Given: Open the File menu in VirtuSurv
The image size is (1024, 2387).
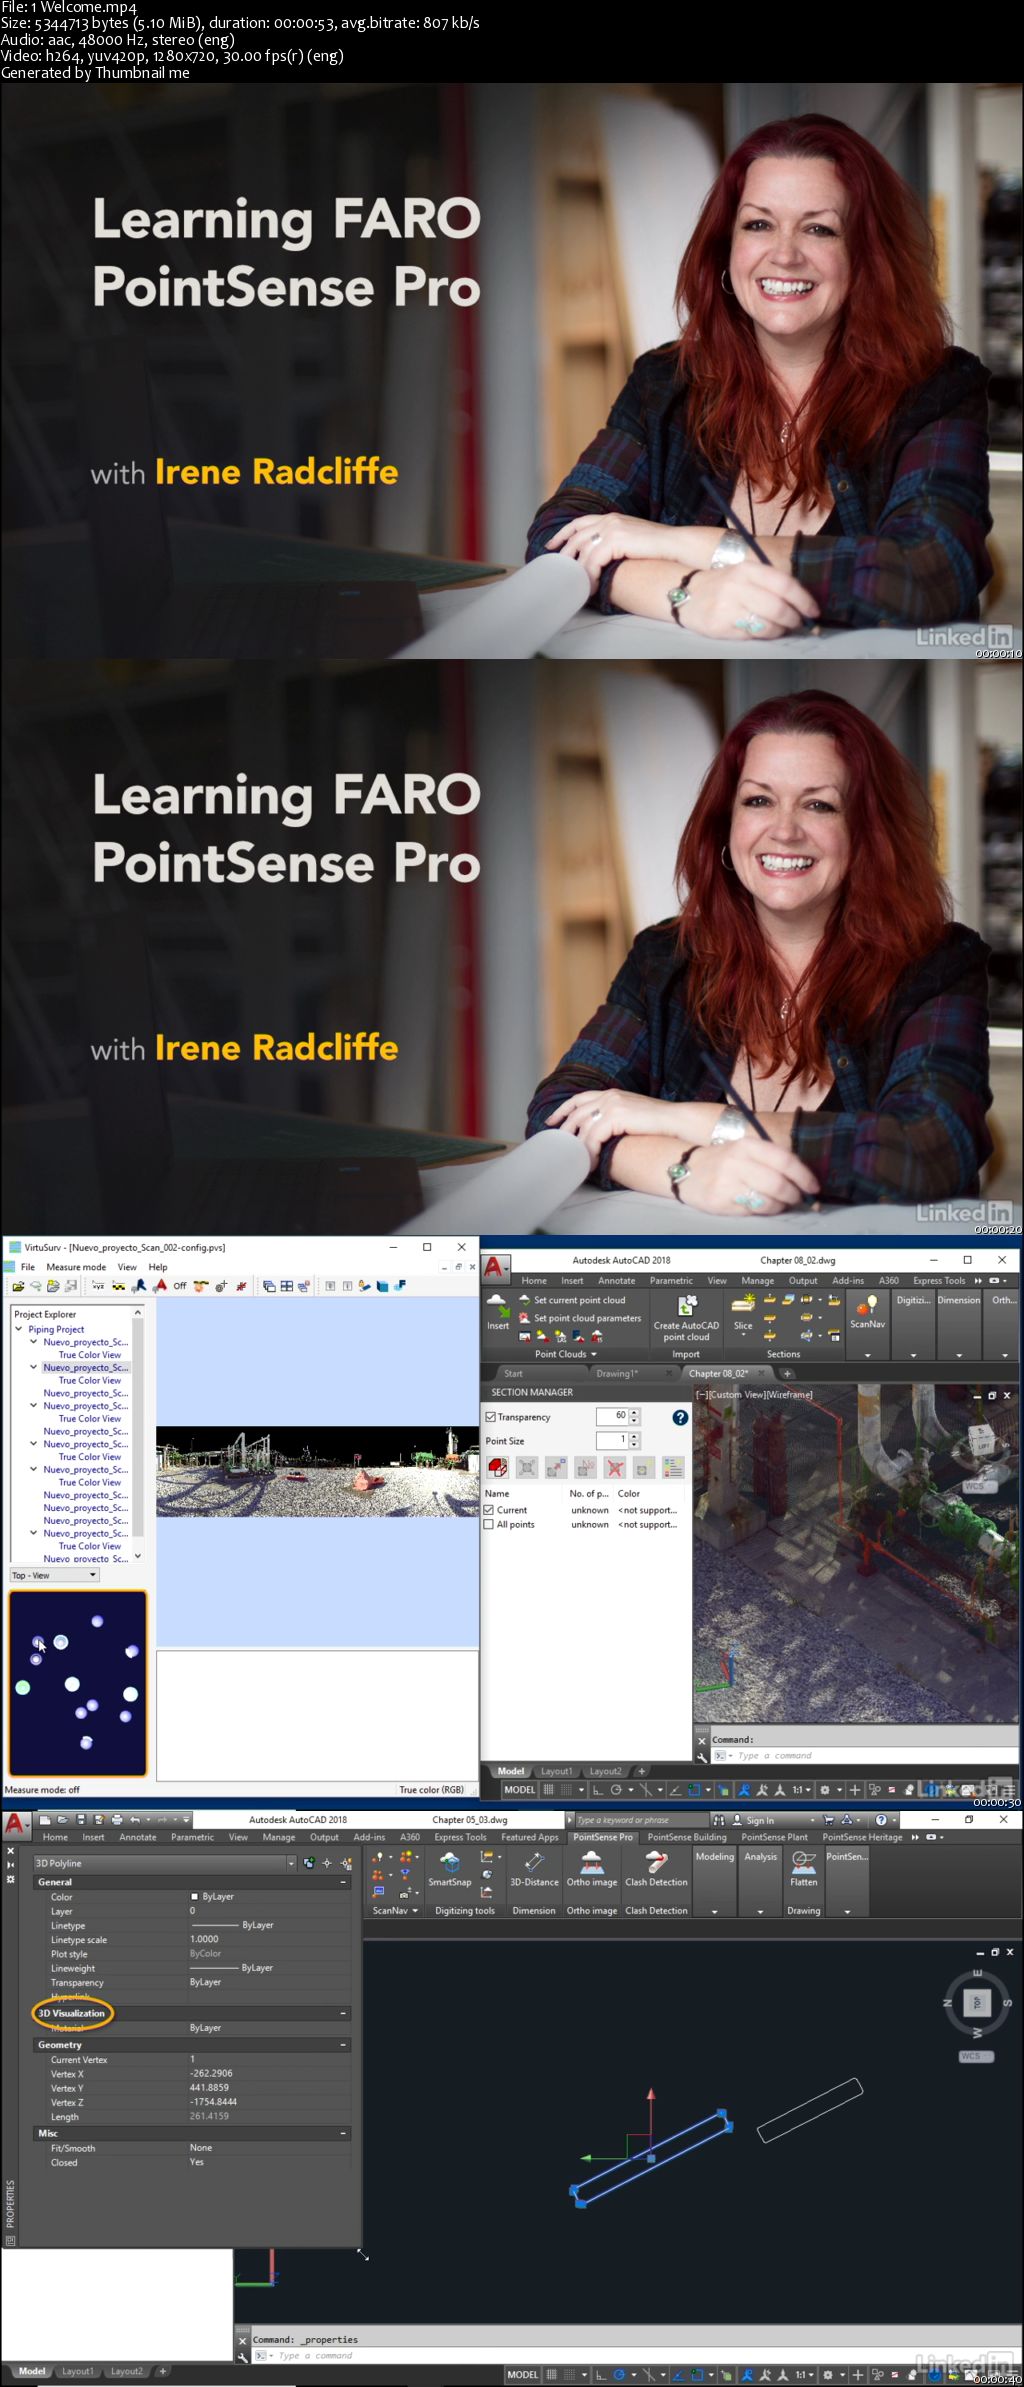Looking at the screenshot, I should tap(28, 1267).
